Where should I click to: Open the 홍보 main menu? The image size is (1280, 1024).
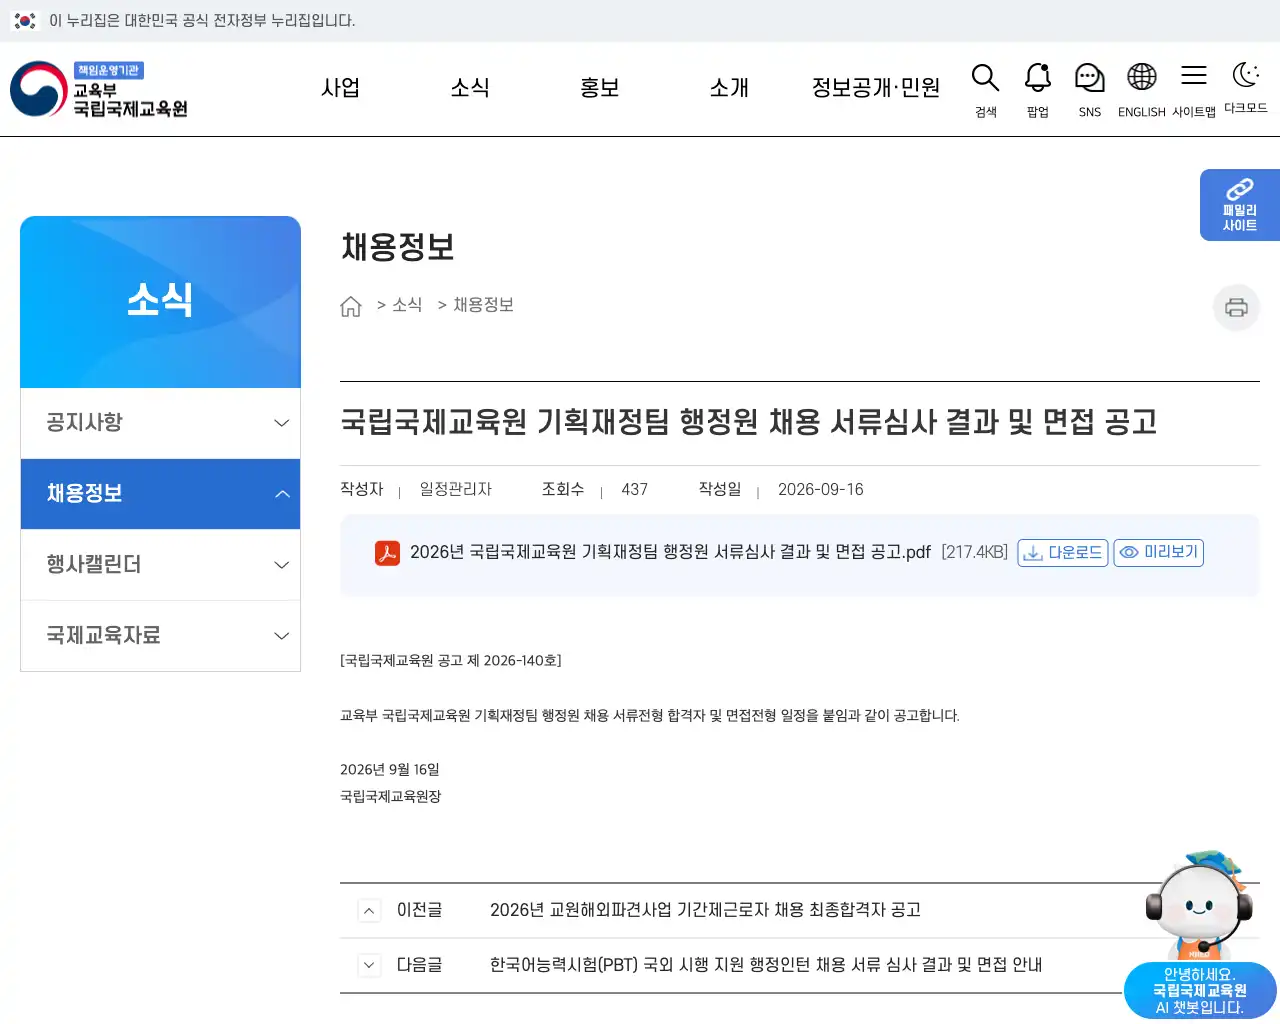coord(600,88)
